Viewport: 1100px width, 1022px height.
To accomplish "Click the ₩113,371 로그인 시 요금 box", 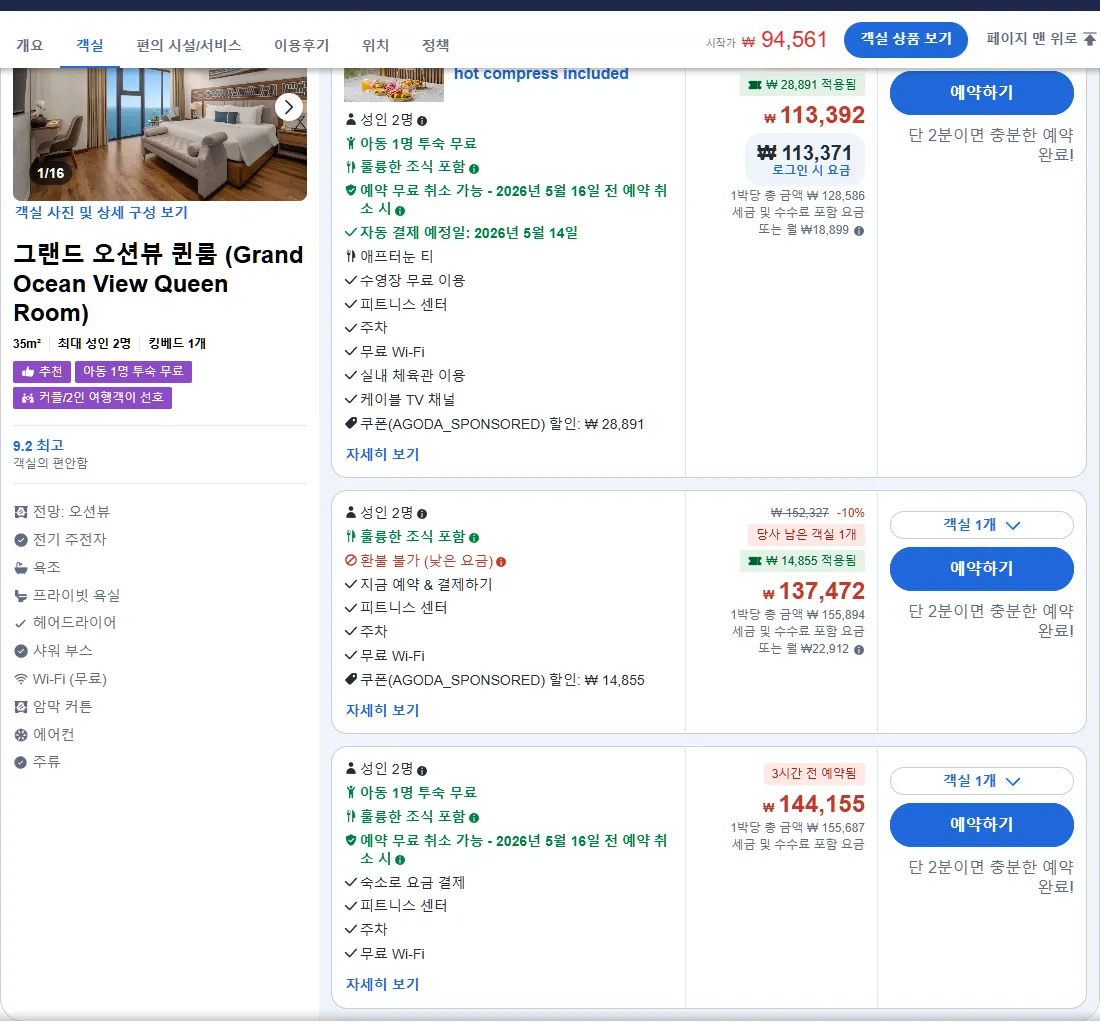I will (805, 160).
